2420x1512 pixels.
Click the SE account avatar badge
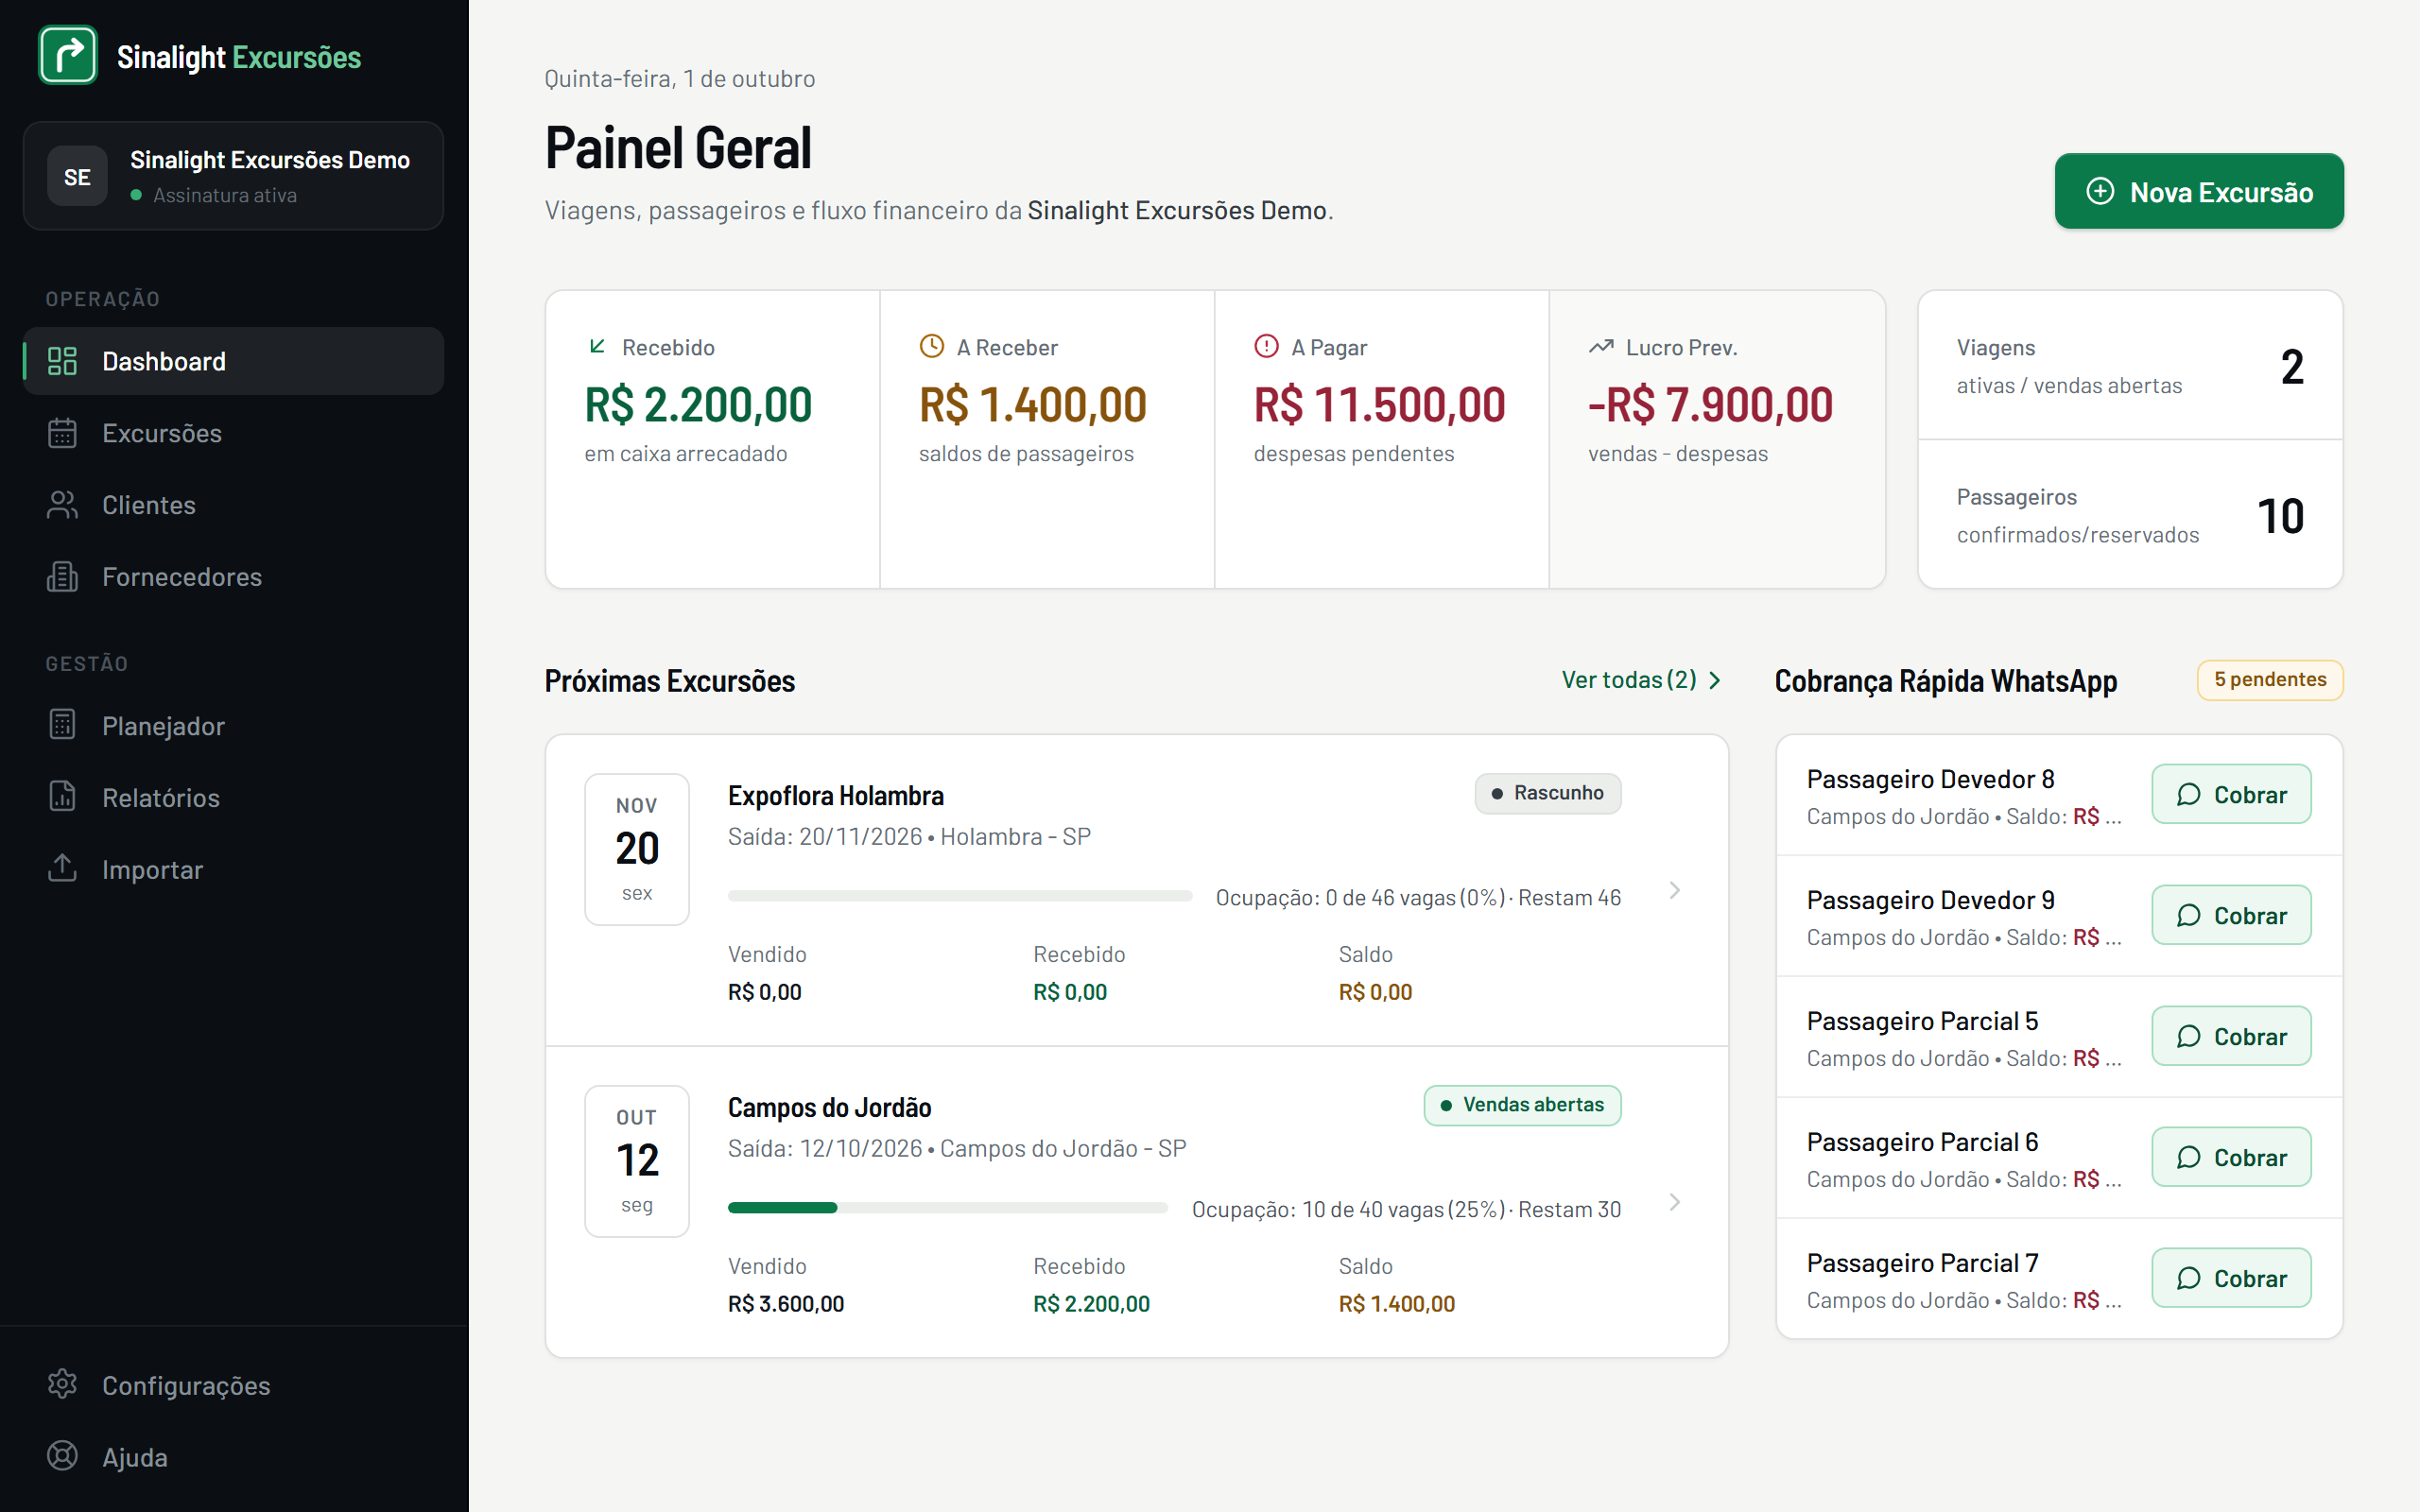77,177
